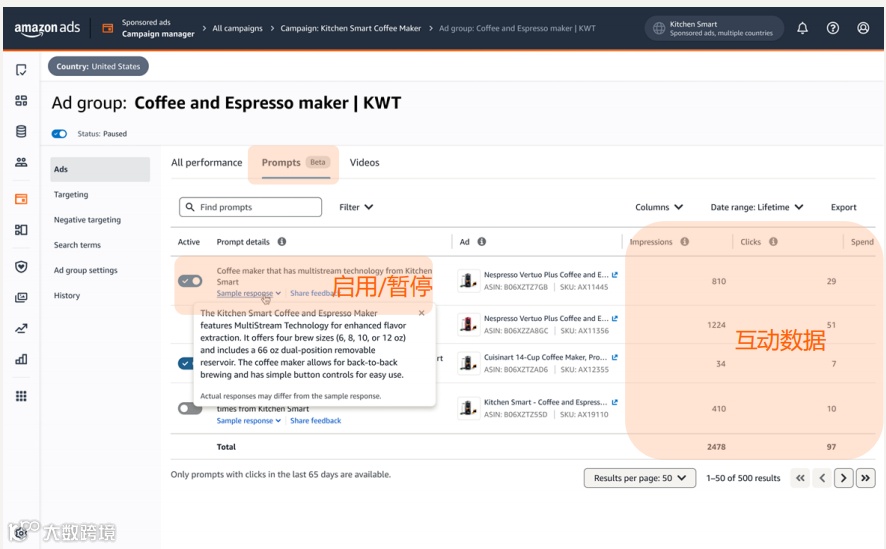Open the Columns dropdown

[x=659, y=207]
